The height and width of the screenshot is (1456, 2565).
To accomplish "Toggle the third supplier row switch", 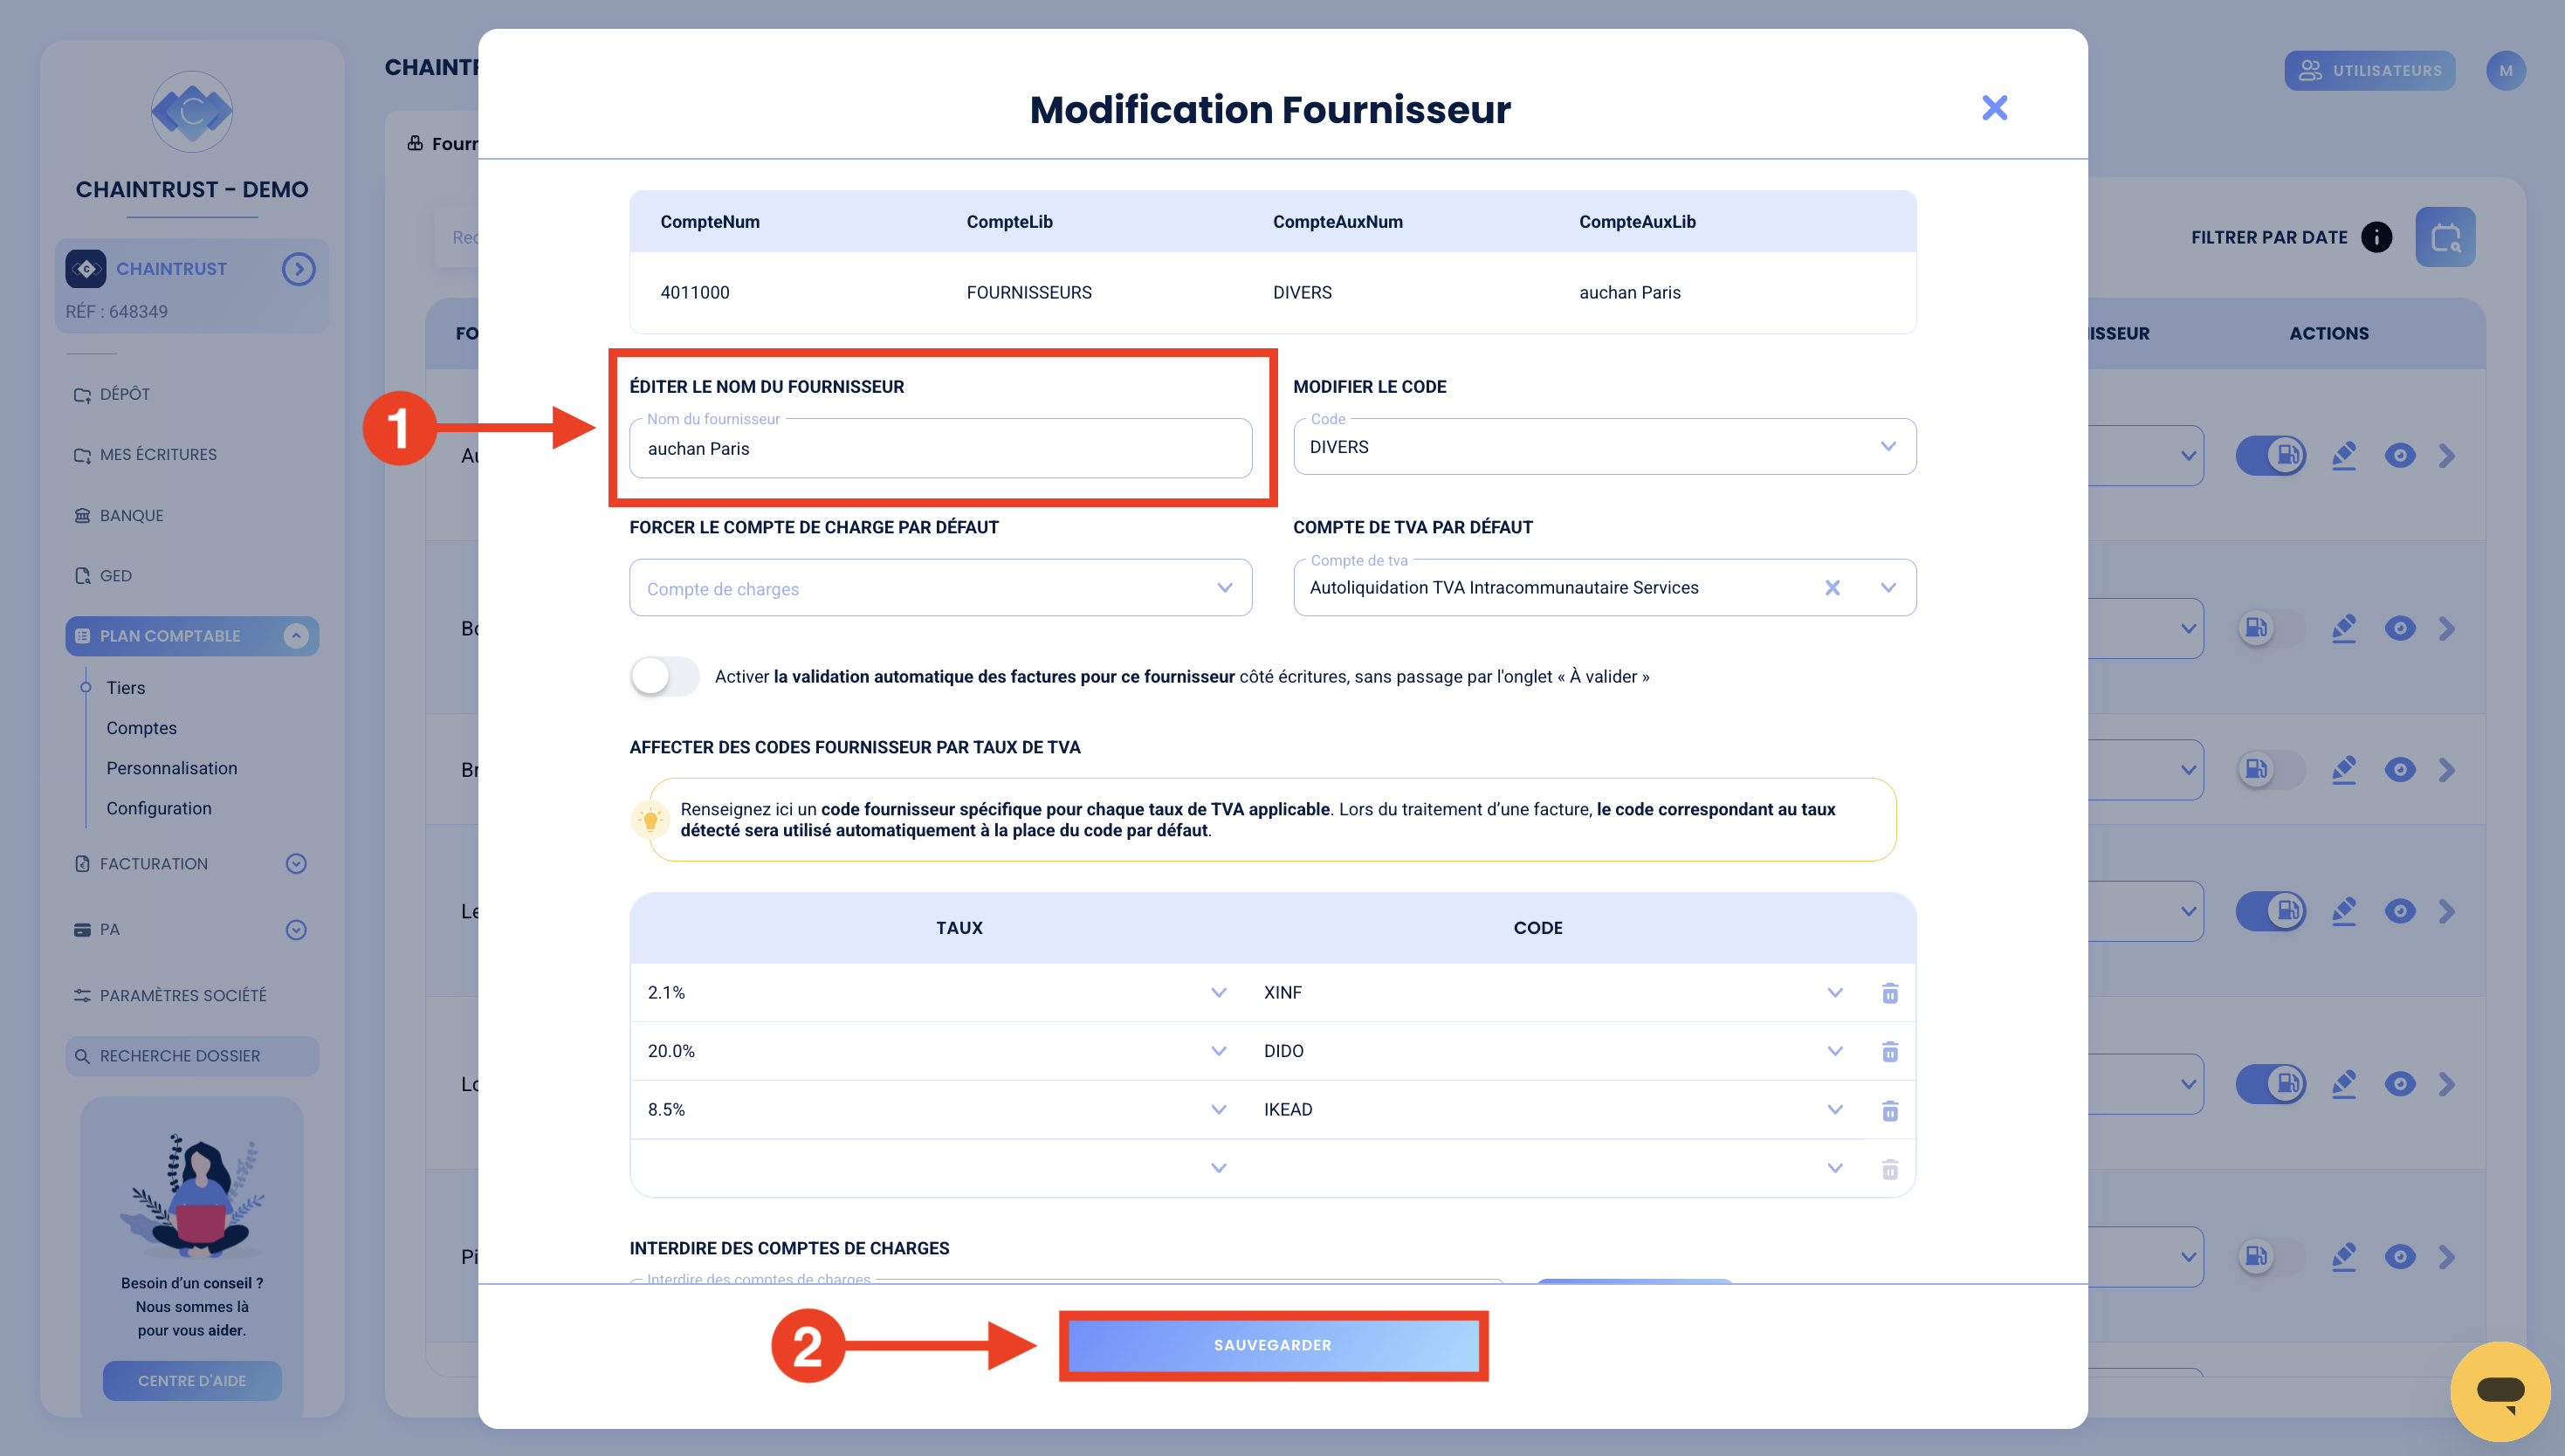I will [2271, 770].
